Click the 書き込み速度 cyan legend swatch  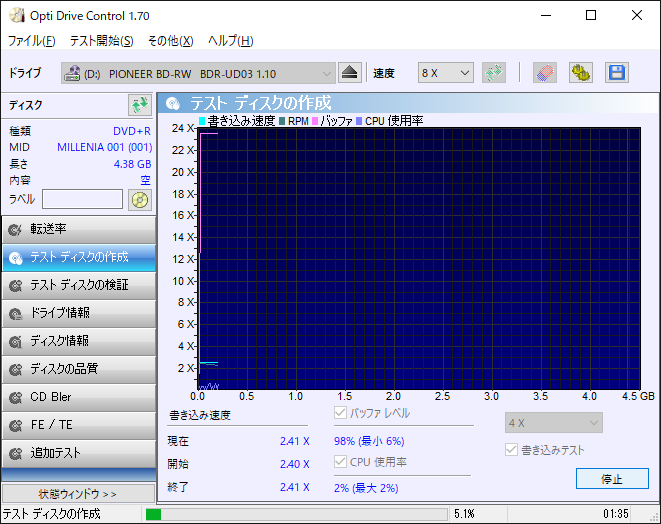click(202, 121)
